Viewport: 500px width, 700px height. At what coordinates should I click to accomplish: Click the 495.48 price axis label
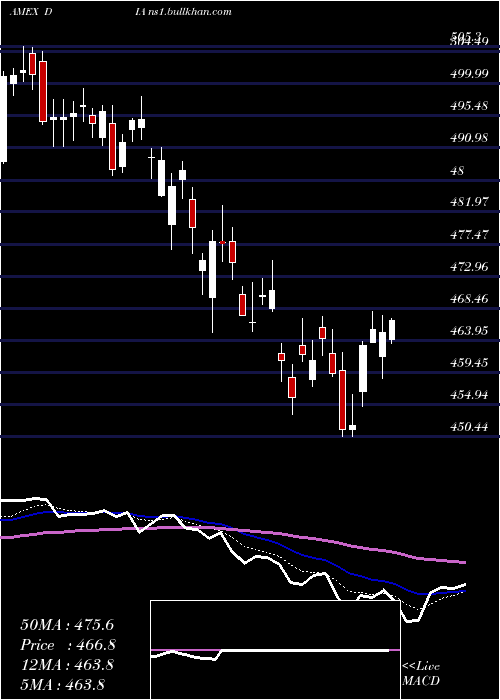(469, 106)
